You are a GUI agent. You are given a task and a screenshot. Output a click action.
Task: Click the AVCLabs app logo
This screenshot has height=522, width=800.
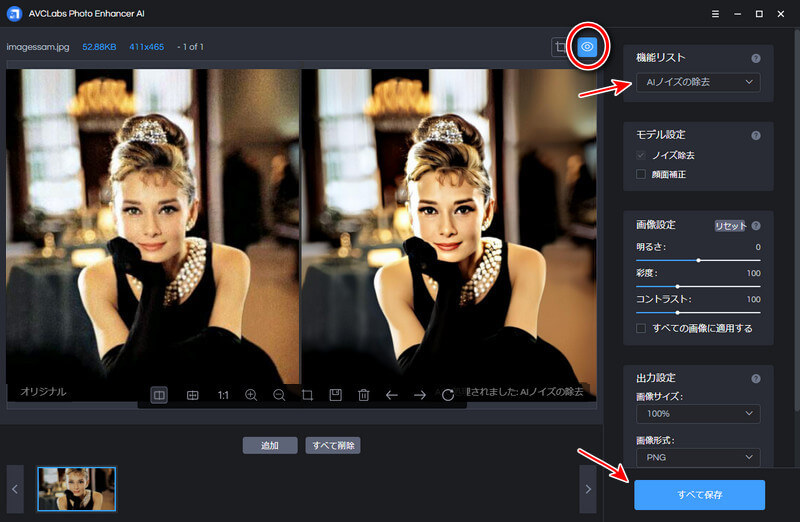(x=14, y=14)
